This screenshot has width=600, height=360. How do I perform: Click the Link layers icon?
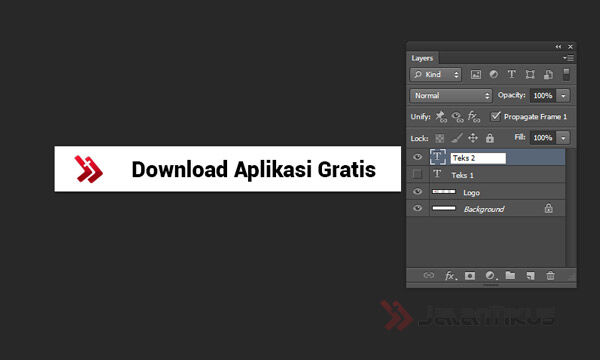(429, 275)
